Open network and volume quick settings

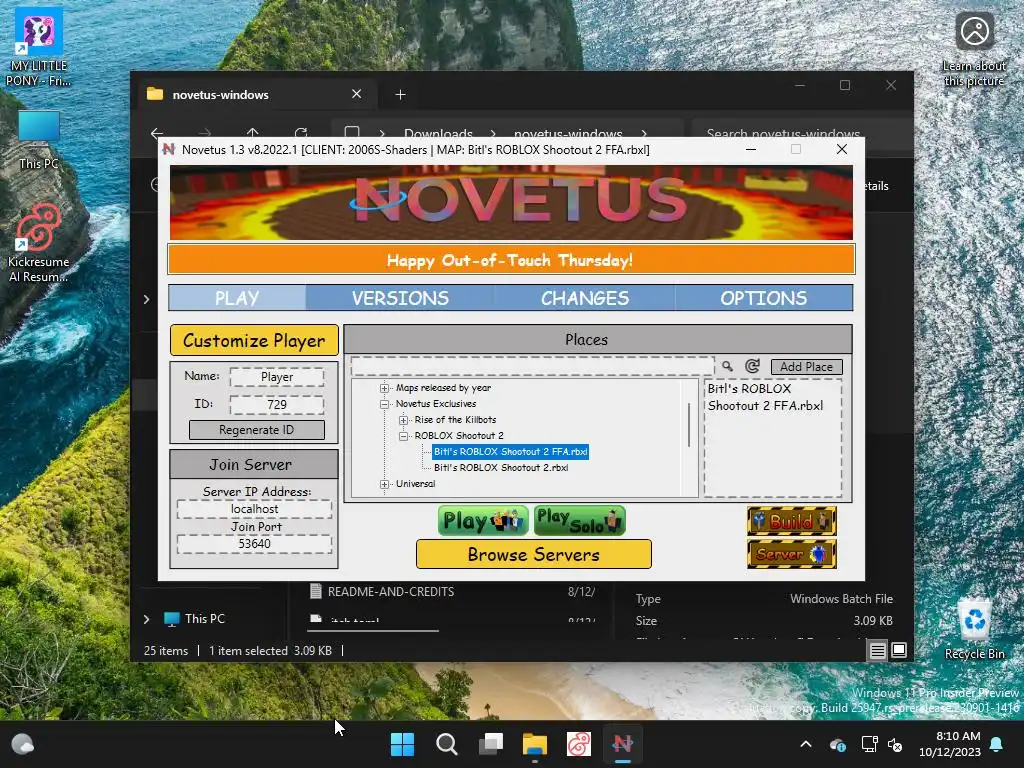pyautogui.click(x=882, y=744)
